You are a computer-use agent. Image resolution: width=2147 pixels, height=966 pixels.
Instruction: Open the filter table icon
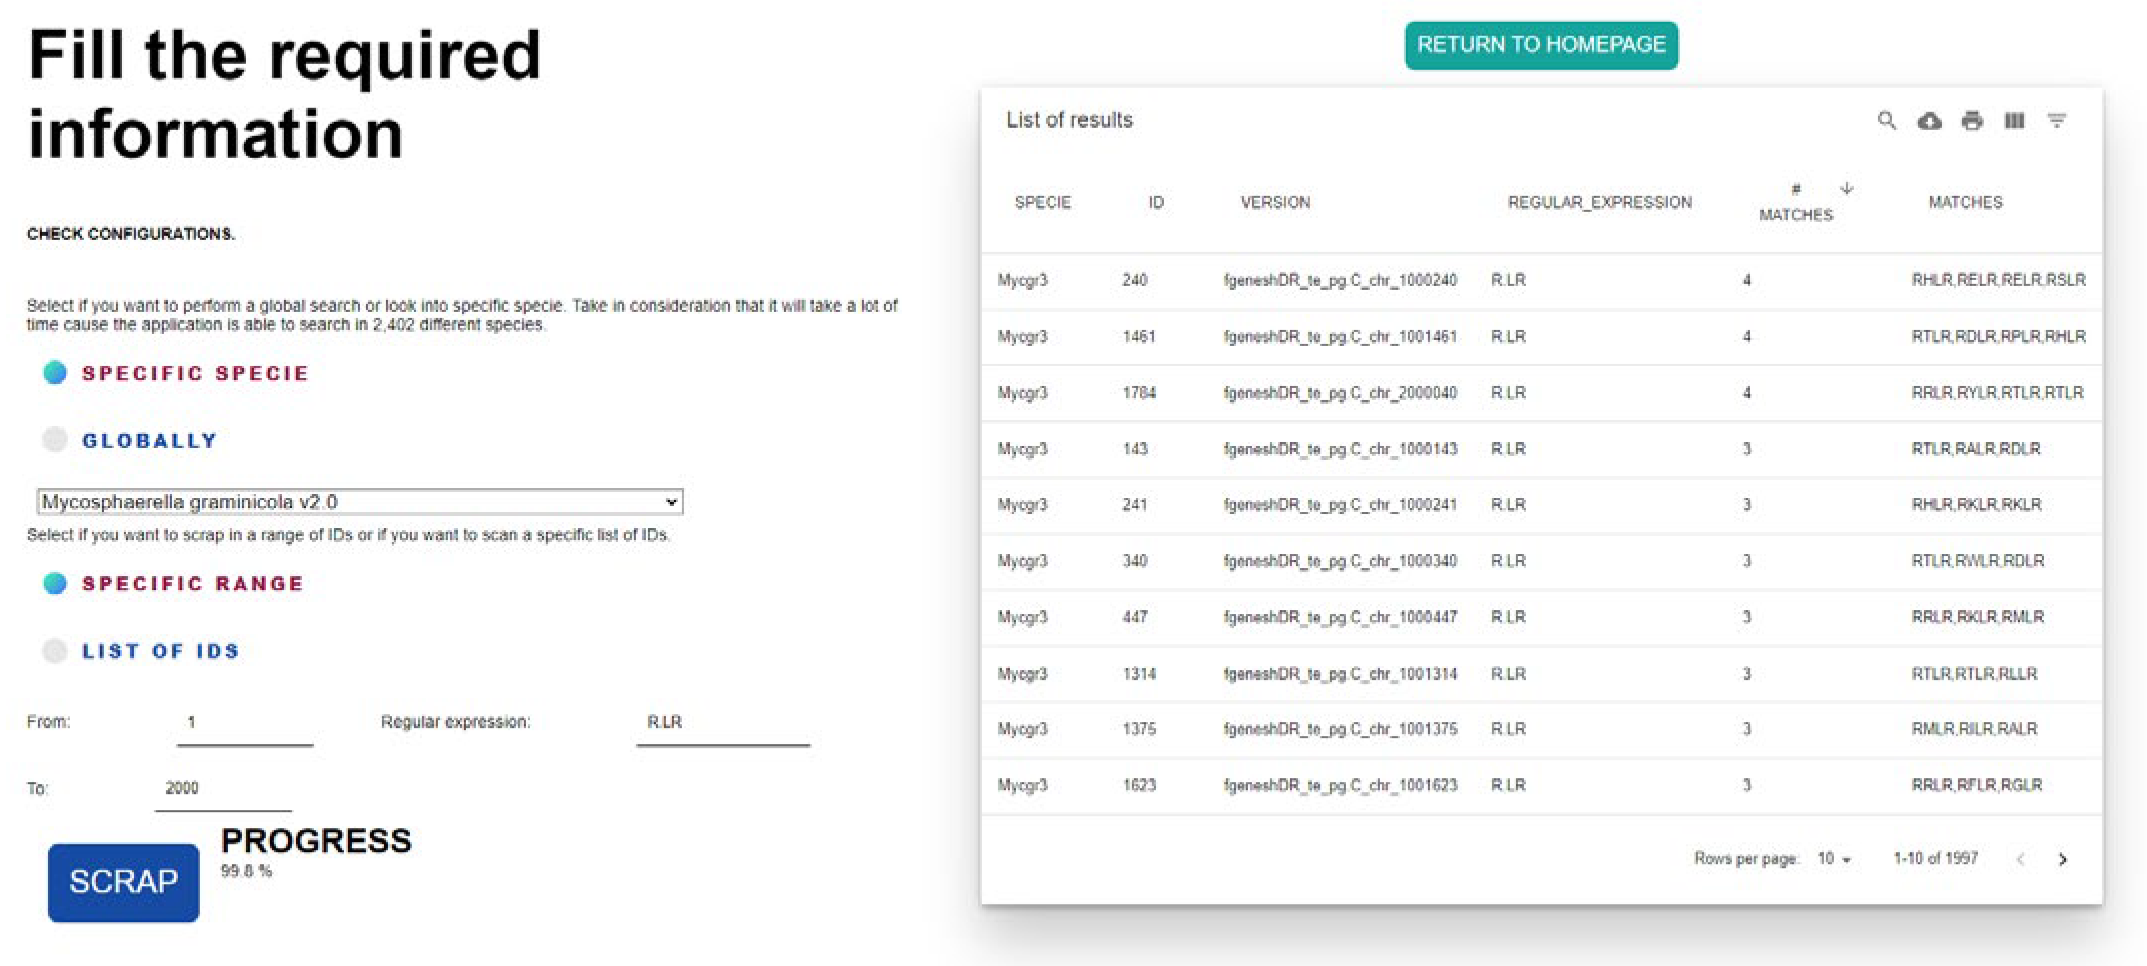[x=2056, y=121]
